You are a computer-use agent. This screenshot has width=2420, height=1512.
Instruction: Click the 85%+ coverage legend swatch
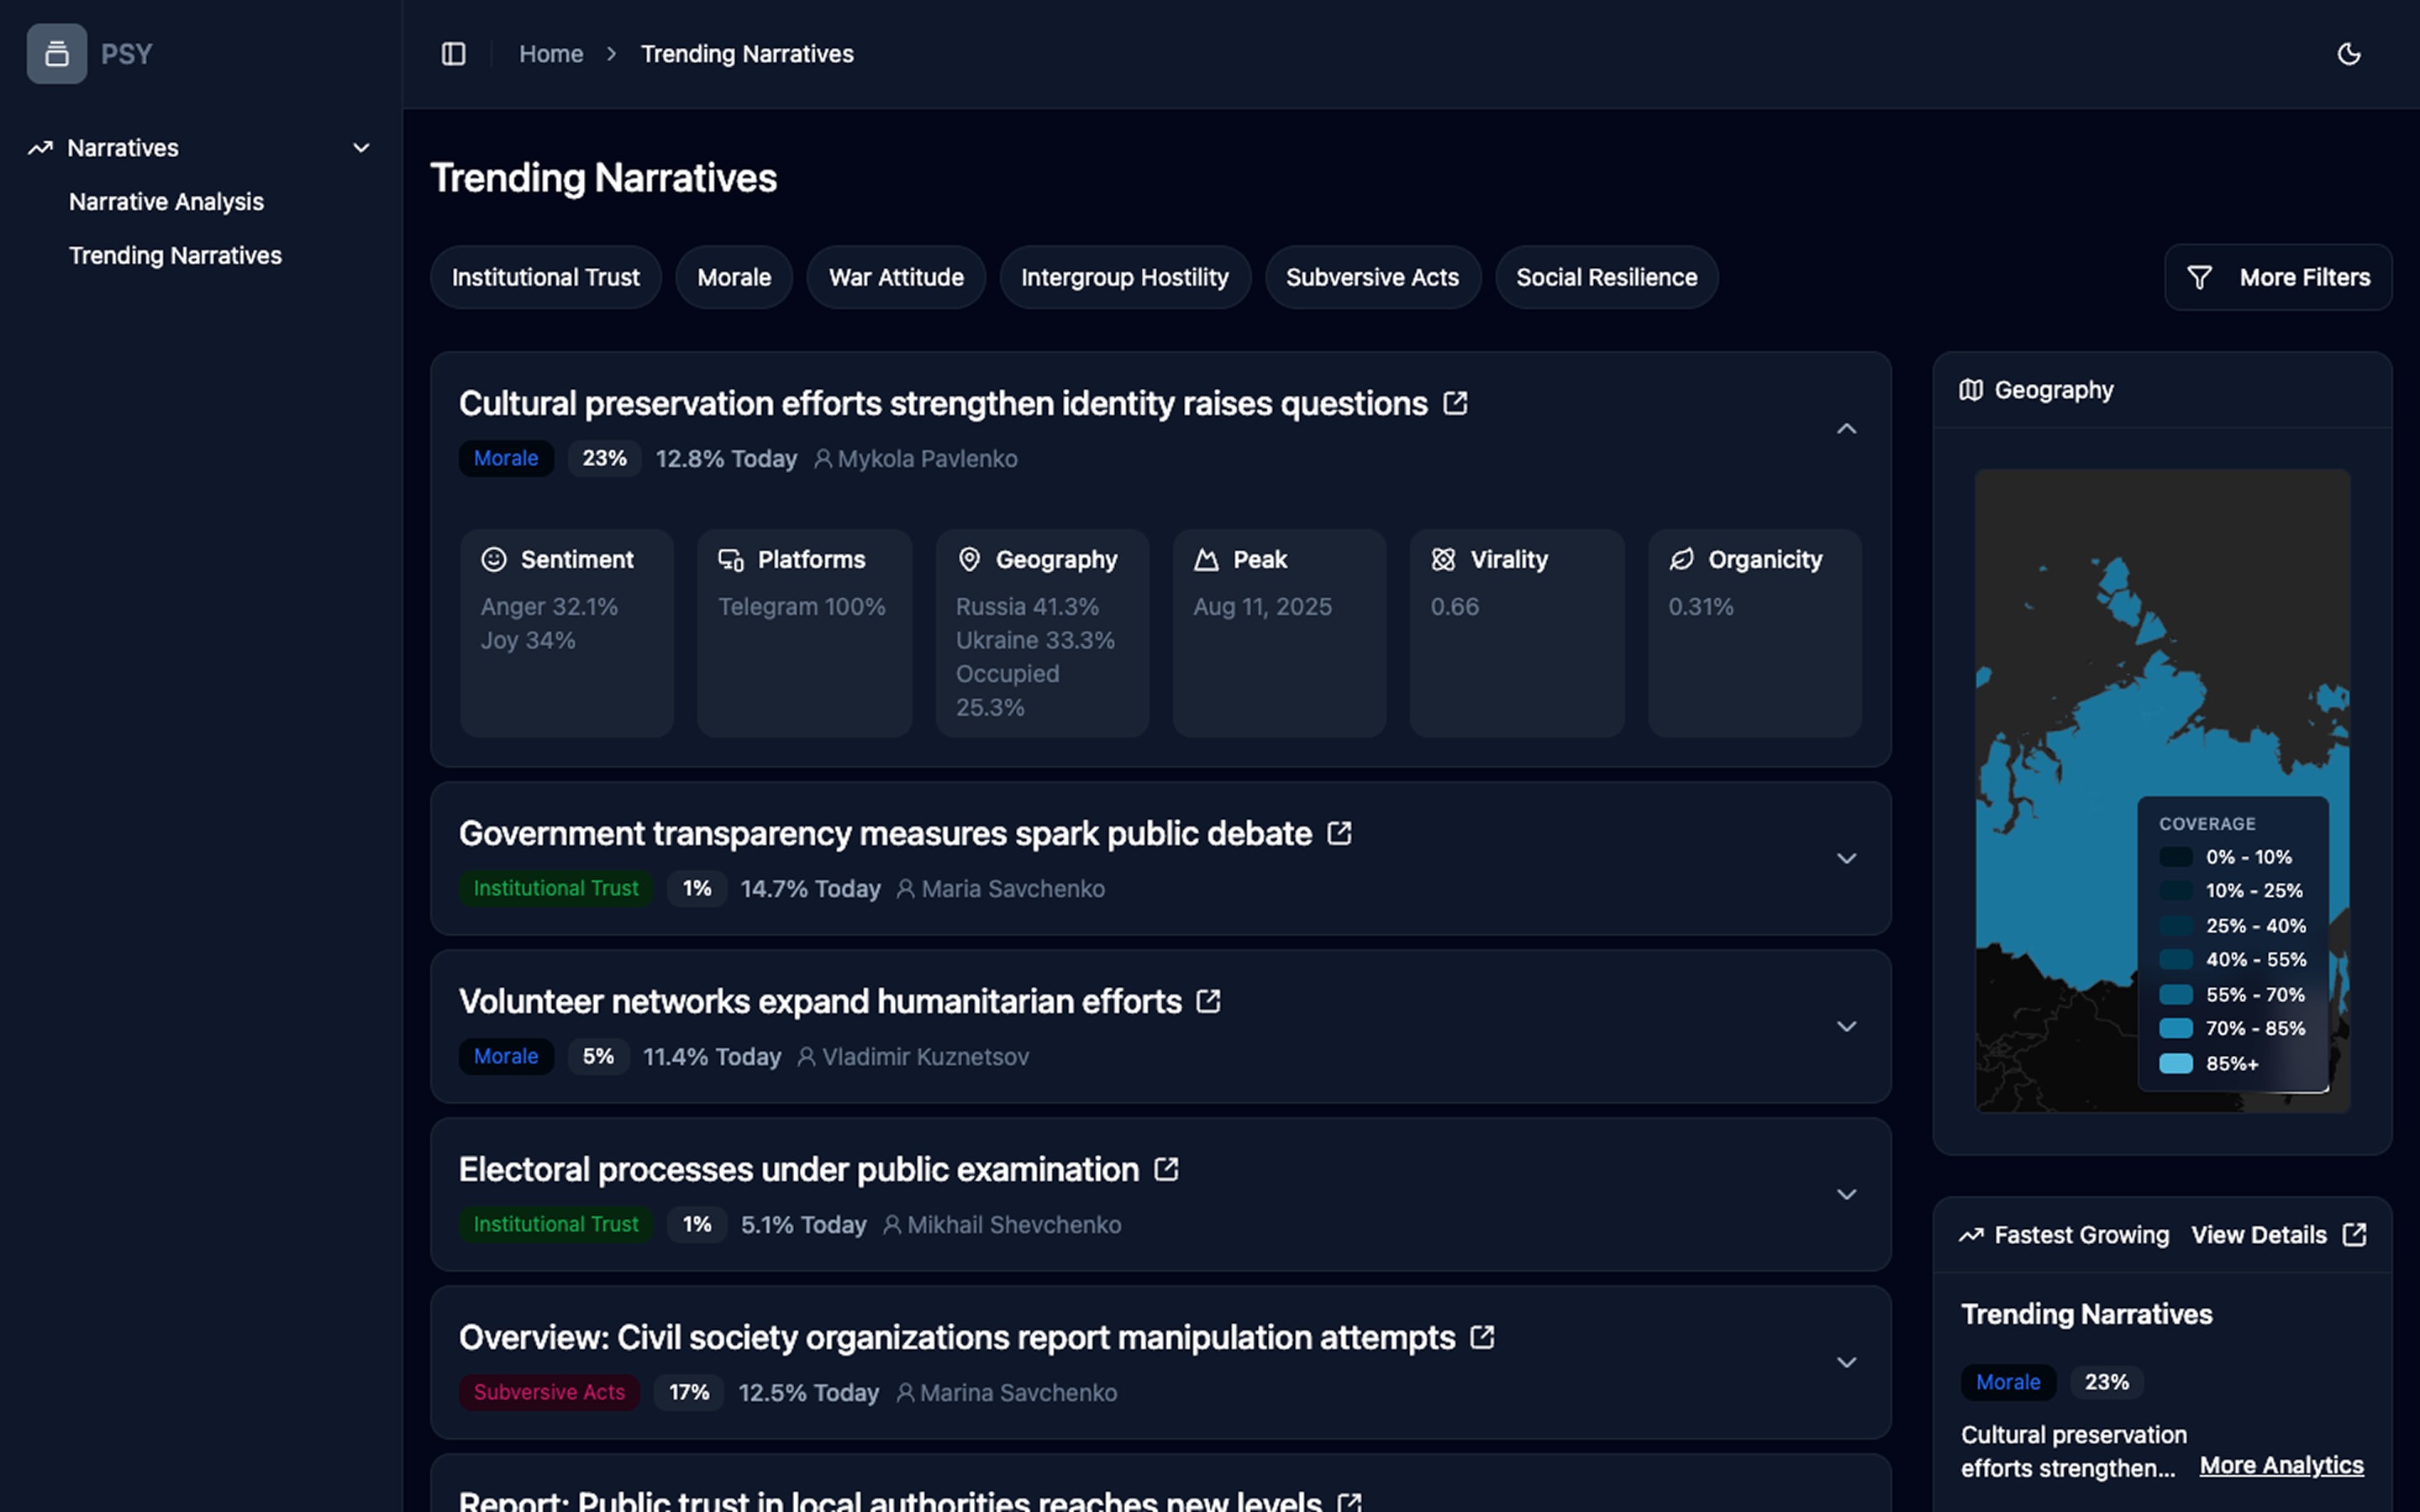pyautogui.click(x=2175, y=1064)
